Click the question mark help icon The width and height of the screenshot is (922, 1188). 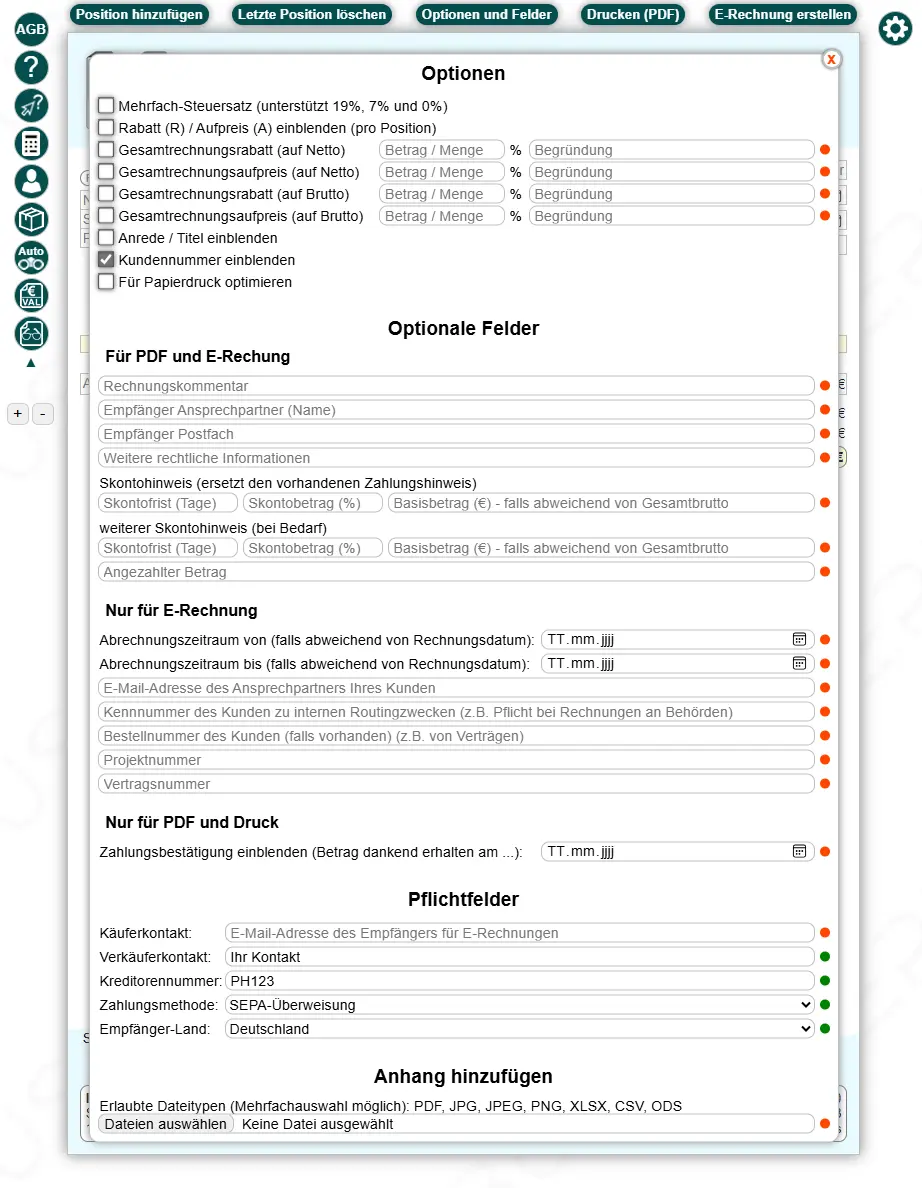coord(31,68)
